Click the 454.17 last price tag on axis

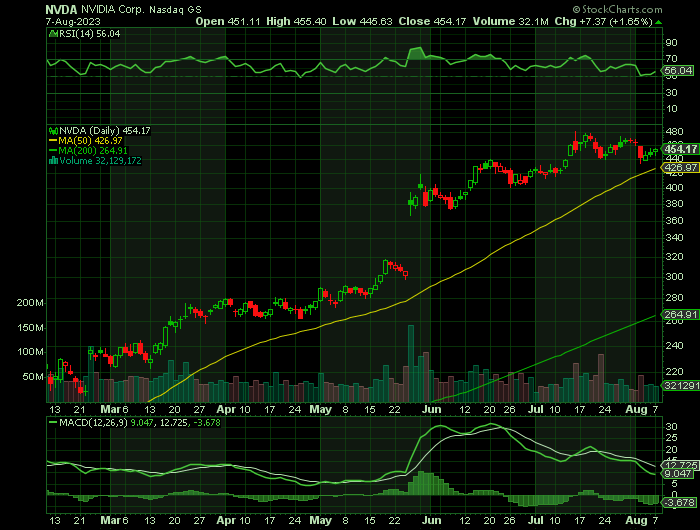point(681,149)
